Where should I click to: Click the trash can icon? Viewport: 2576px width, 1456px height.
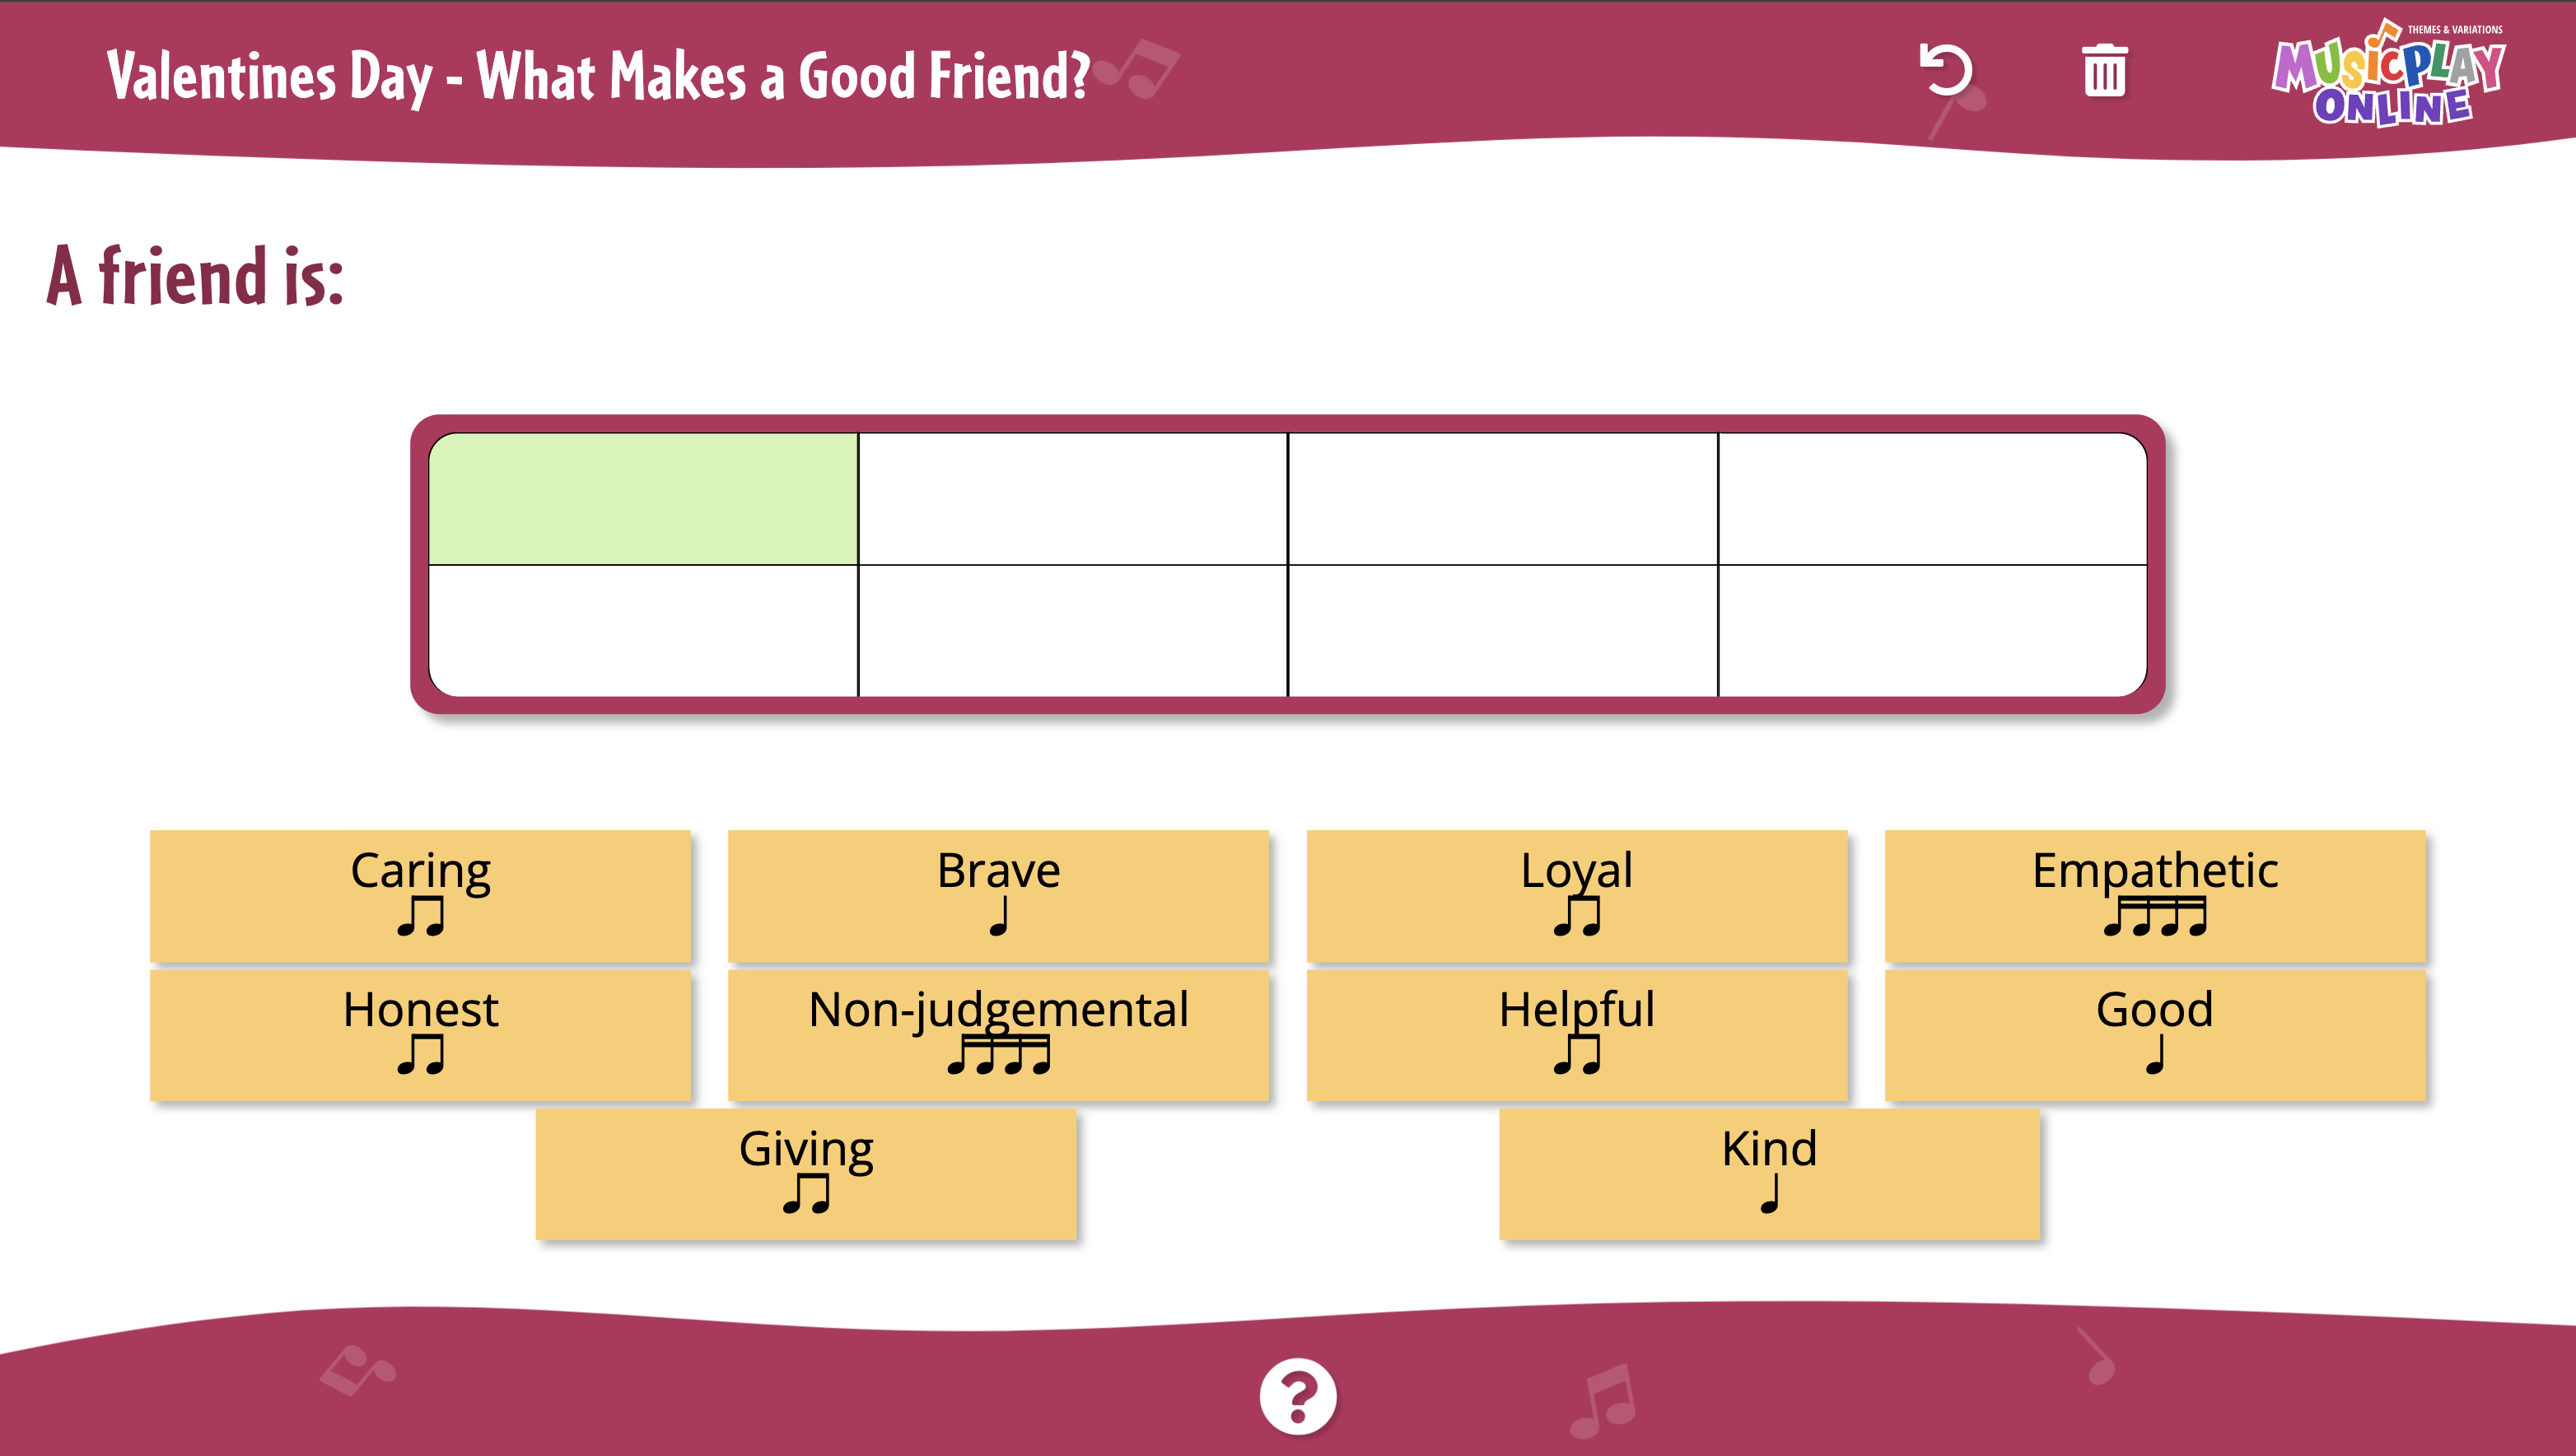tap(2104, 70)
